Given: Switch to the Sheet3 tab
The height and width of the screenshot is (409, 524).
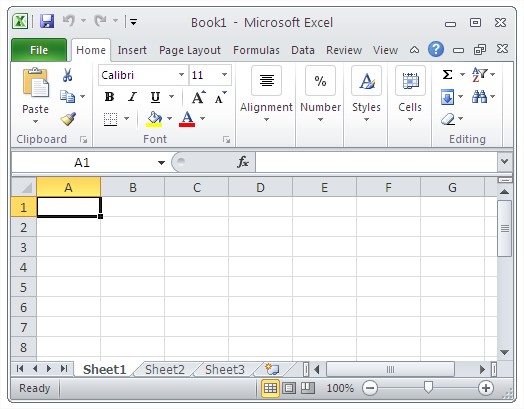Looking at the screenshot, I should [x=225, y=370].
